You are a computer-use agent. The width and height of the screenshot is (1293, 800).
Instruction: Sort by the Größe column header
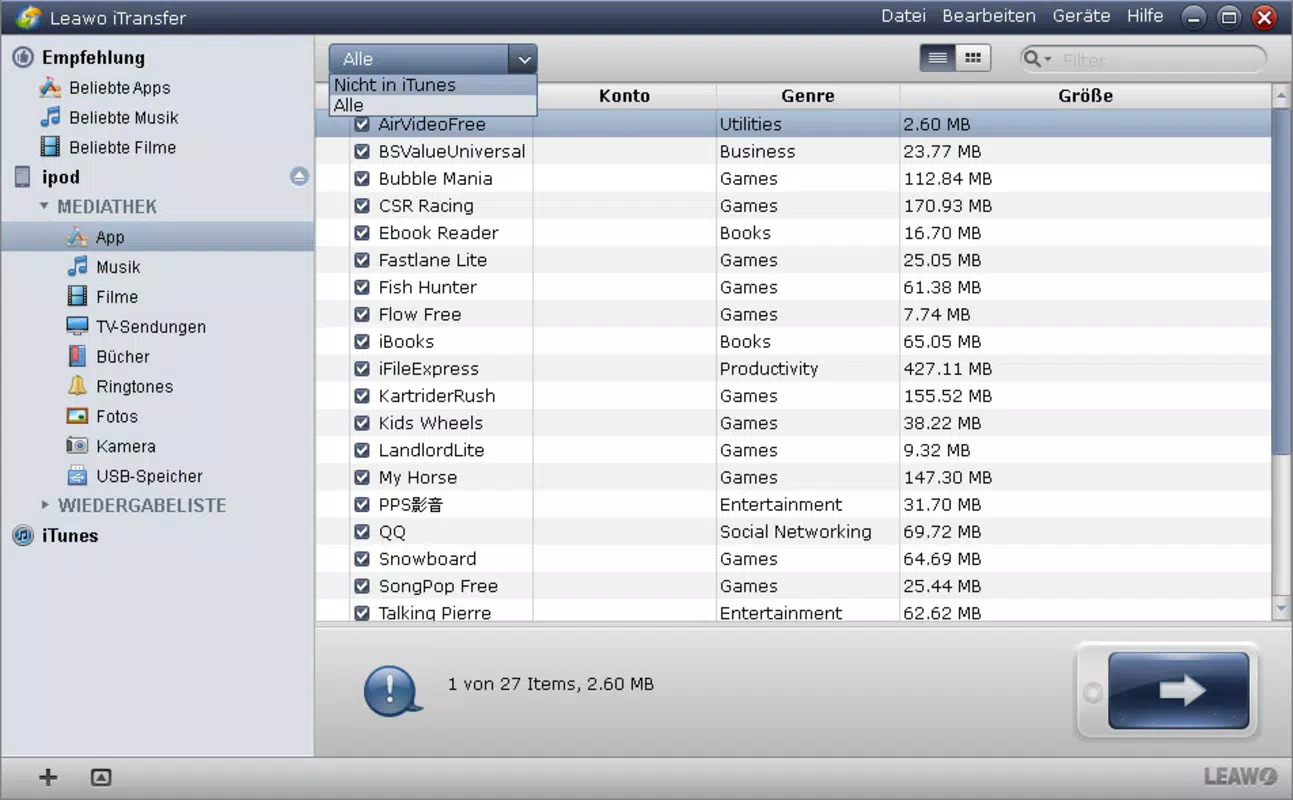pos(1085,96)
